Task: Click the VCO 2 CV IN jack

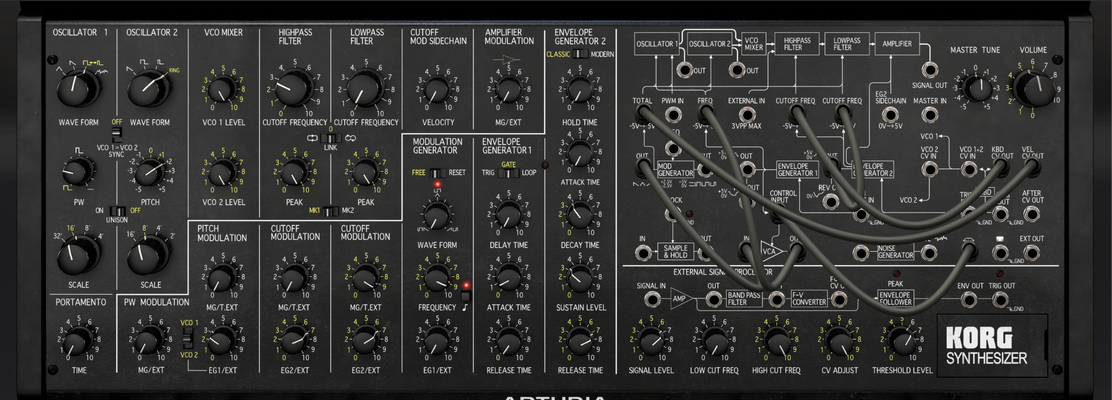Action: (929, 169)
